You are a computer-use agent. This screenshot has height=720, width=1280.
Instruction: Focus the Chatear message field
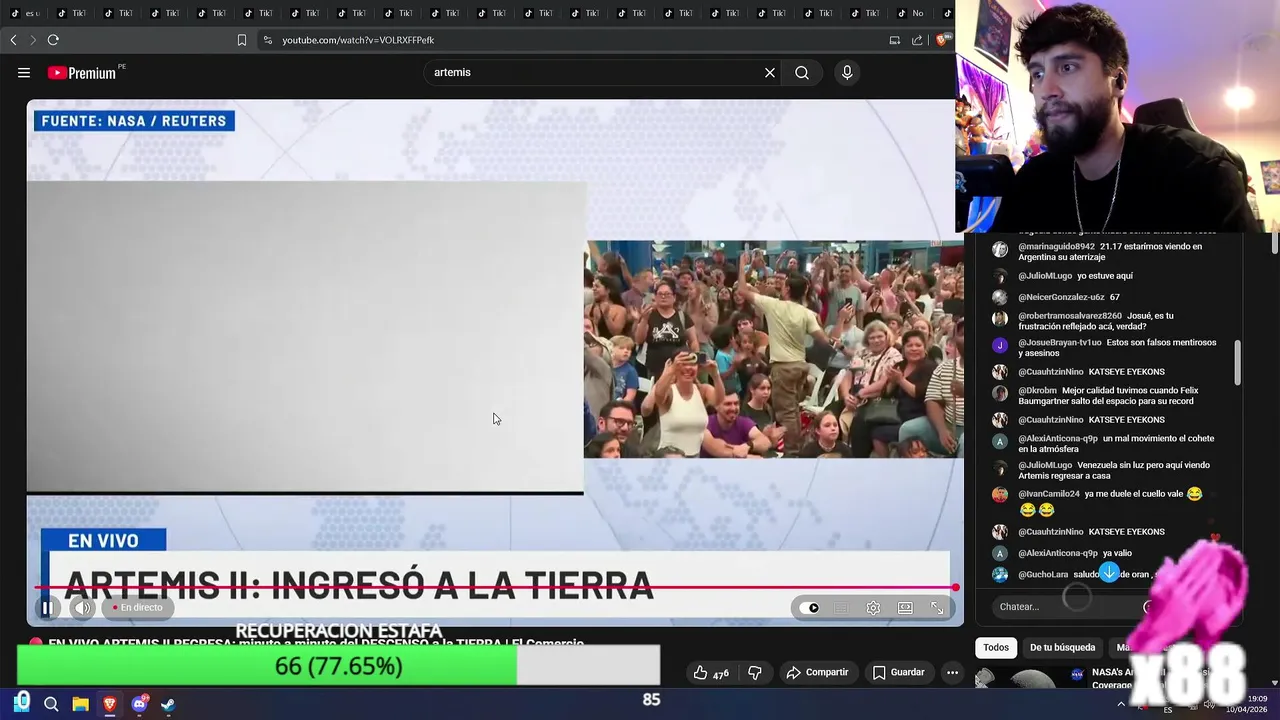tap(1065, 607)
